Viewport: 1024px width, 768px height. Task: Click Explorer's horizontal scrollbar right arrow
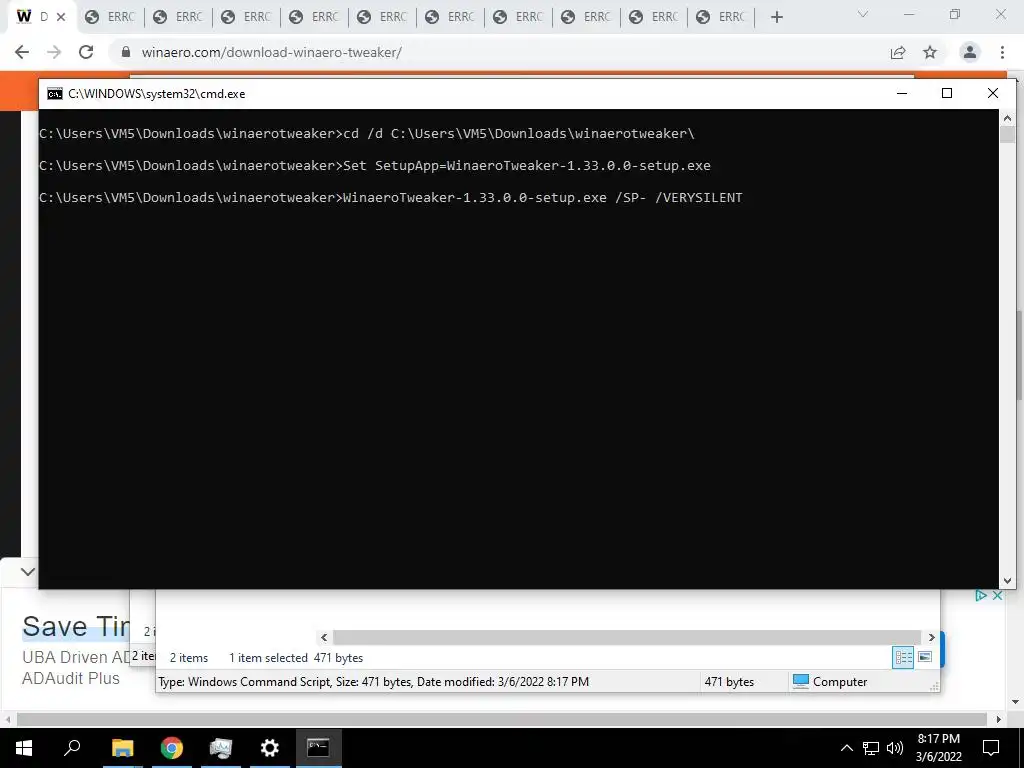pyautogui.click(x=931, y=637)
